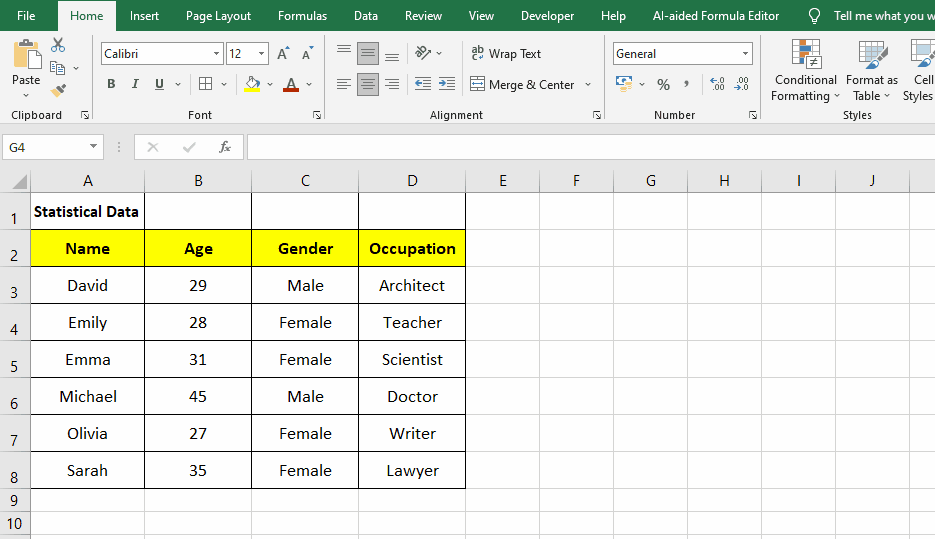Screen dimensions: 935x539
Task: Activate the Format Painter brush
Action: (58, 91)
